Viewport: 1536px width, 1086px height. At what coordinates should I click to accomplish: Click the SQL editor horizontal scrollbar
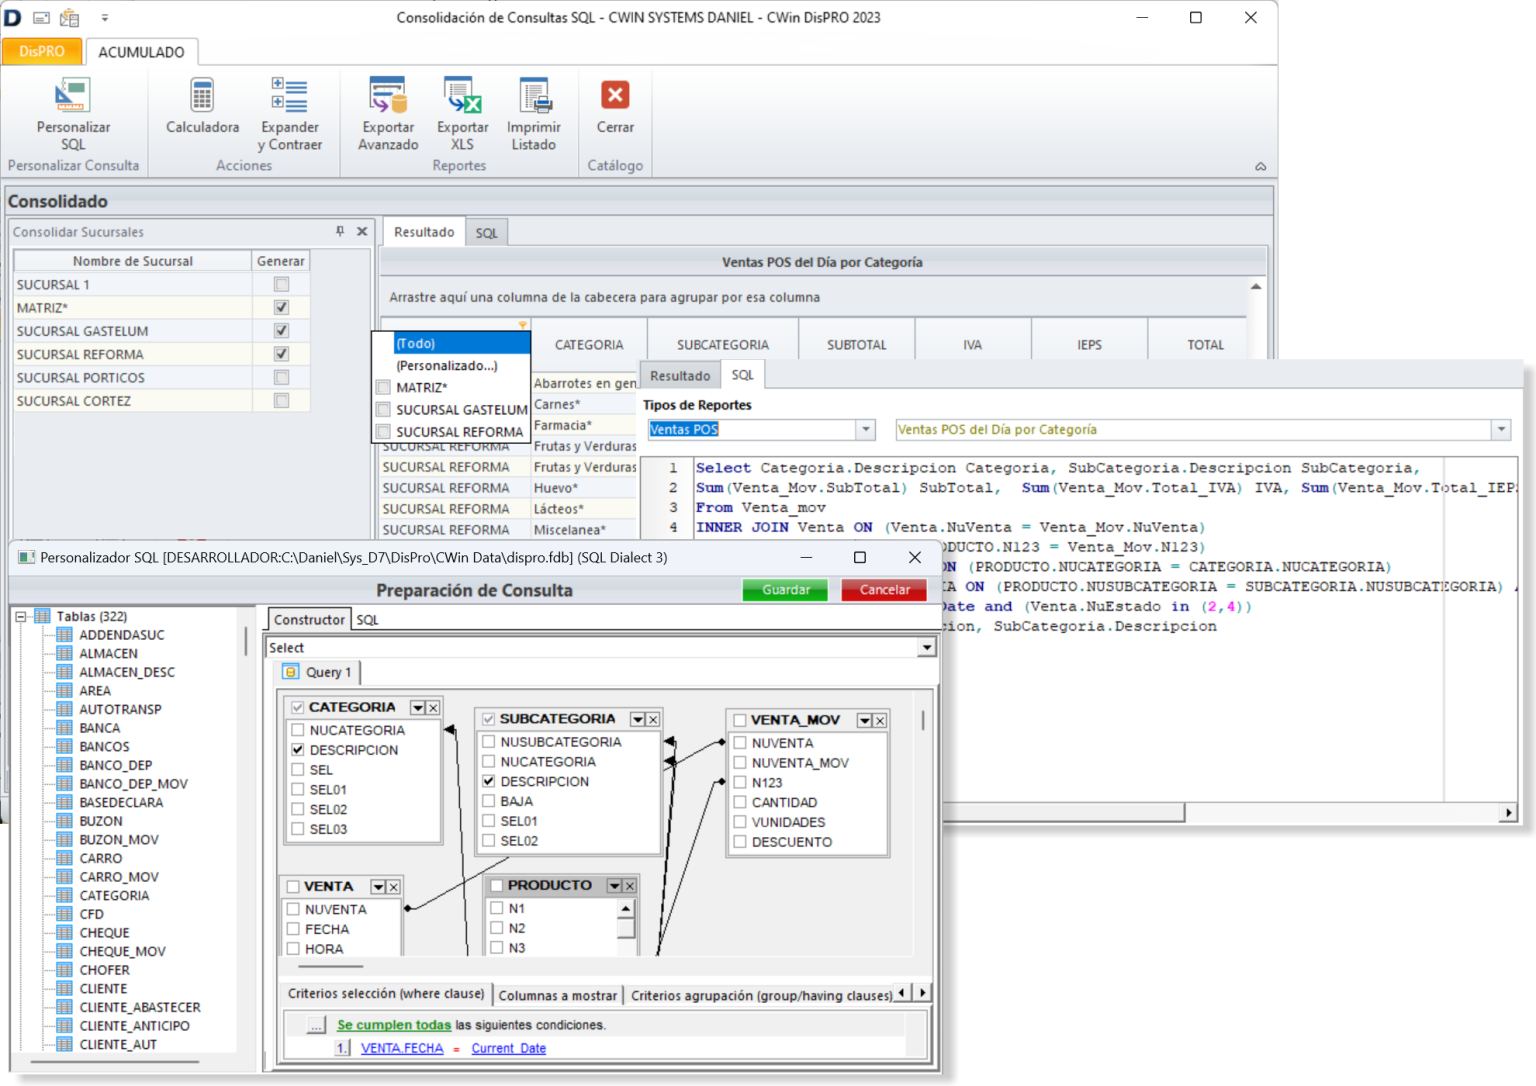(1064, 813)
